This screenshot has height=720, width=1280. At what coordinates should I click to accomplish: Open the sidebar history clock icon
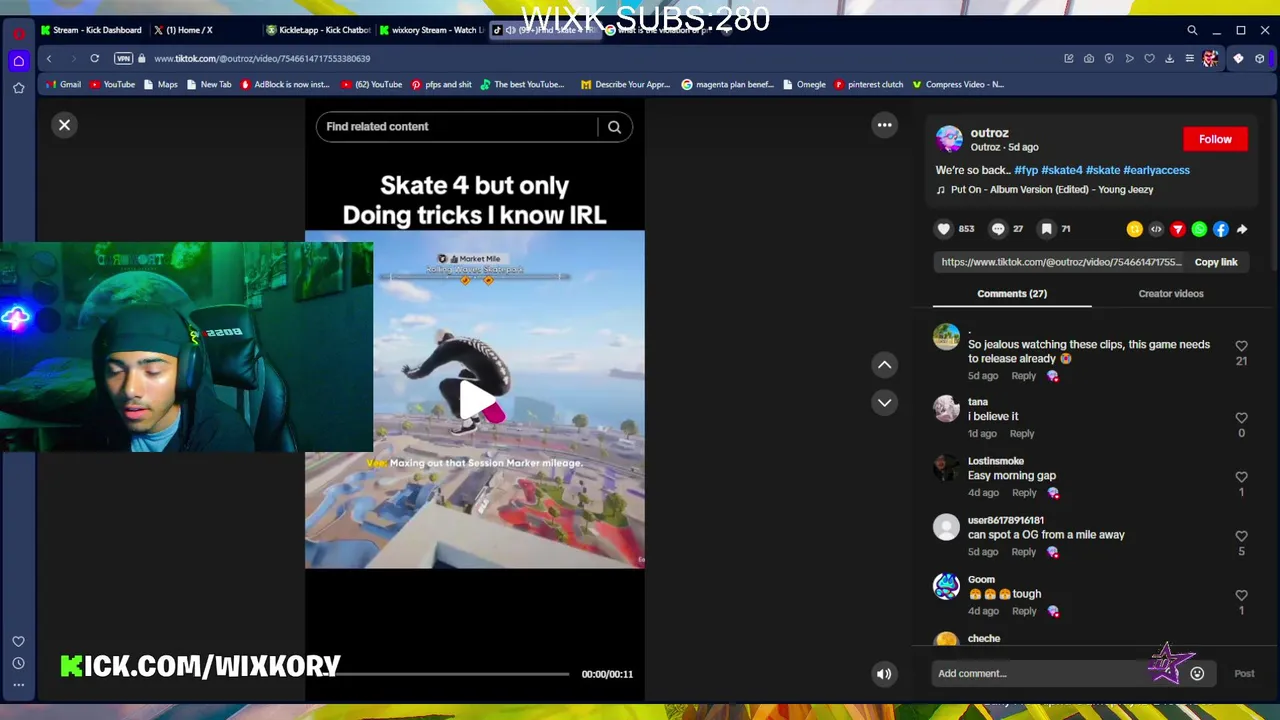pos(18,663)
